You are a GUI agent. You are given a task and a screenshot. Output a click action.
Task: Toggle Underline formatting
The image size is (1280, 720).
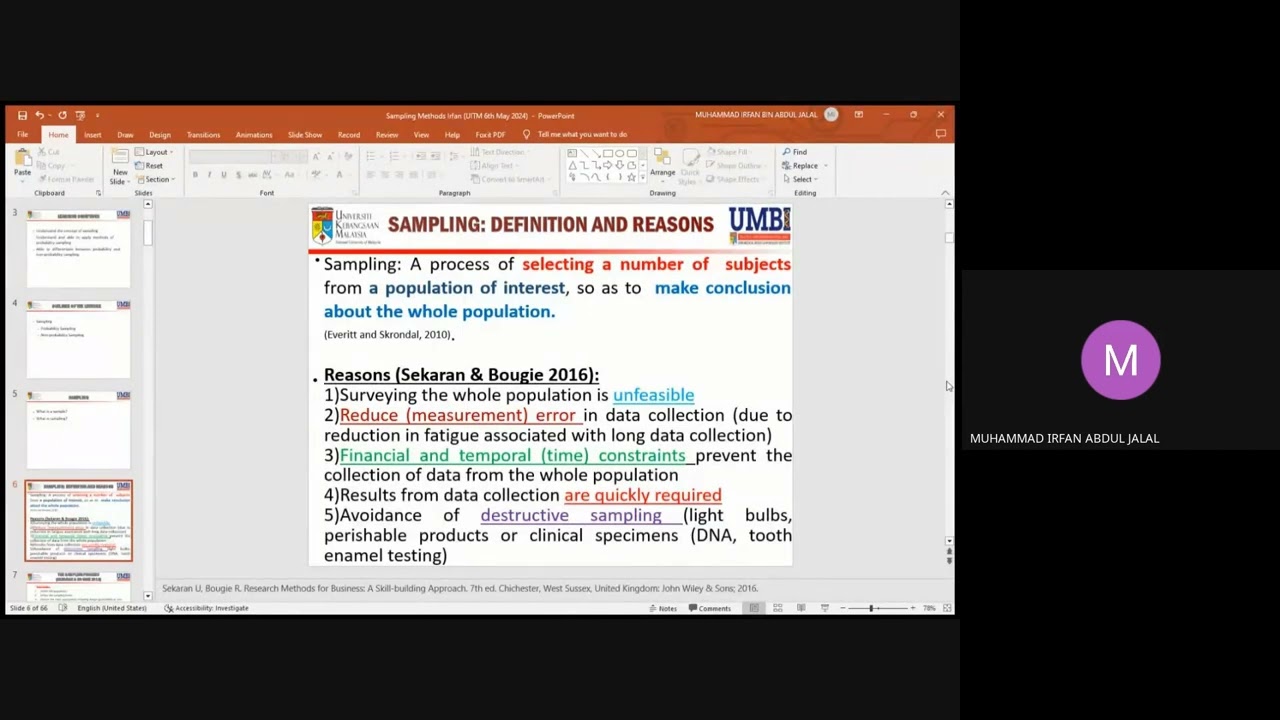223,175
